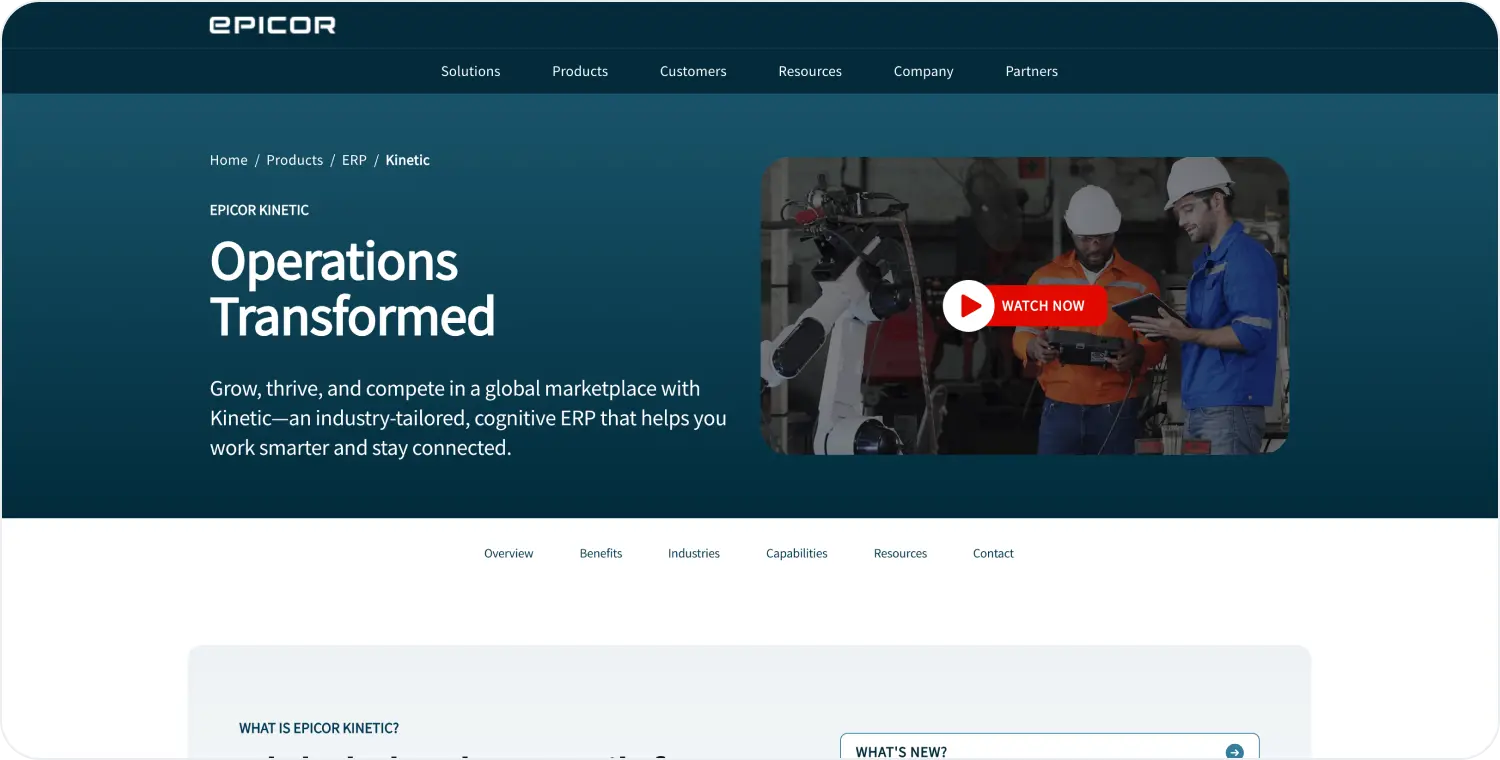This screenshot has height=760, width=1500.
Task: Select Products in the breadcrumb trail
Action: [x=295, y=160]
